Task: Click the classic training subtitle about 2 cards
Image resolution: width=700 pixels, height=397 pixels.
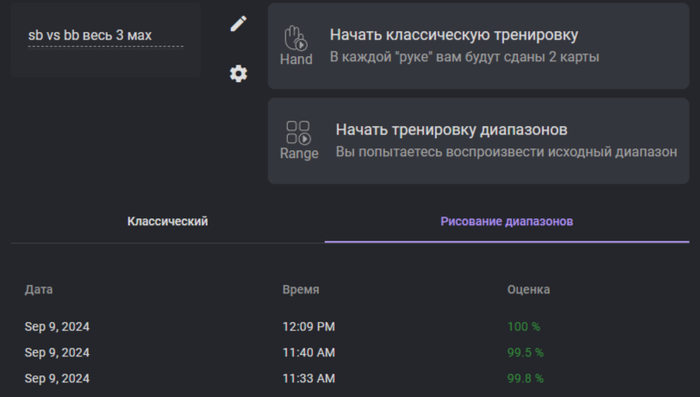Action: click(x=464, y=57)
